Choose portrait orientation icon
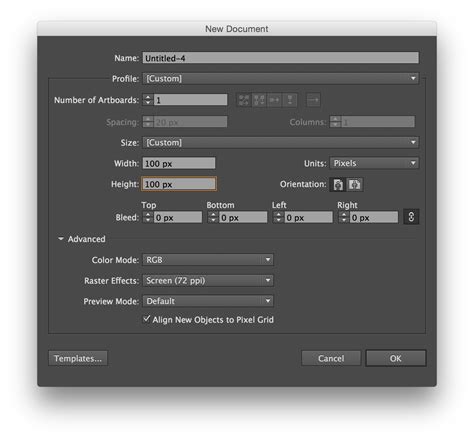Screen dimensions: 474x440 [338, 184]
